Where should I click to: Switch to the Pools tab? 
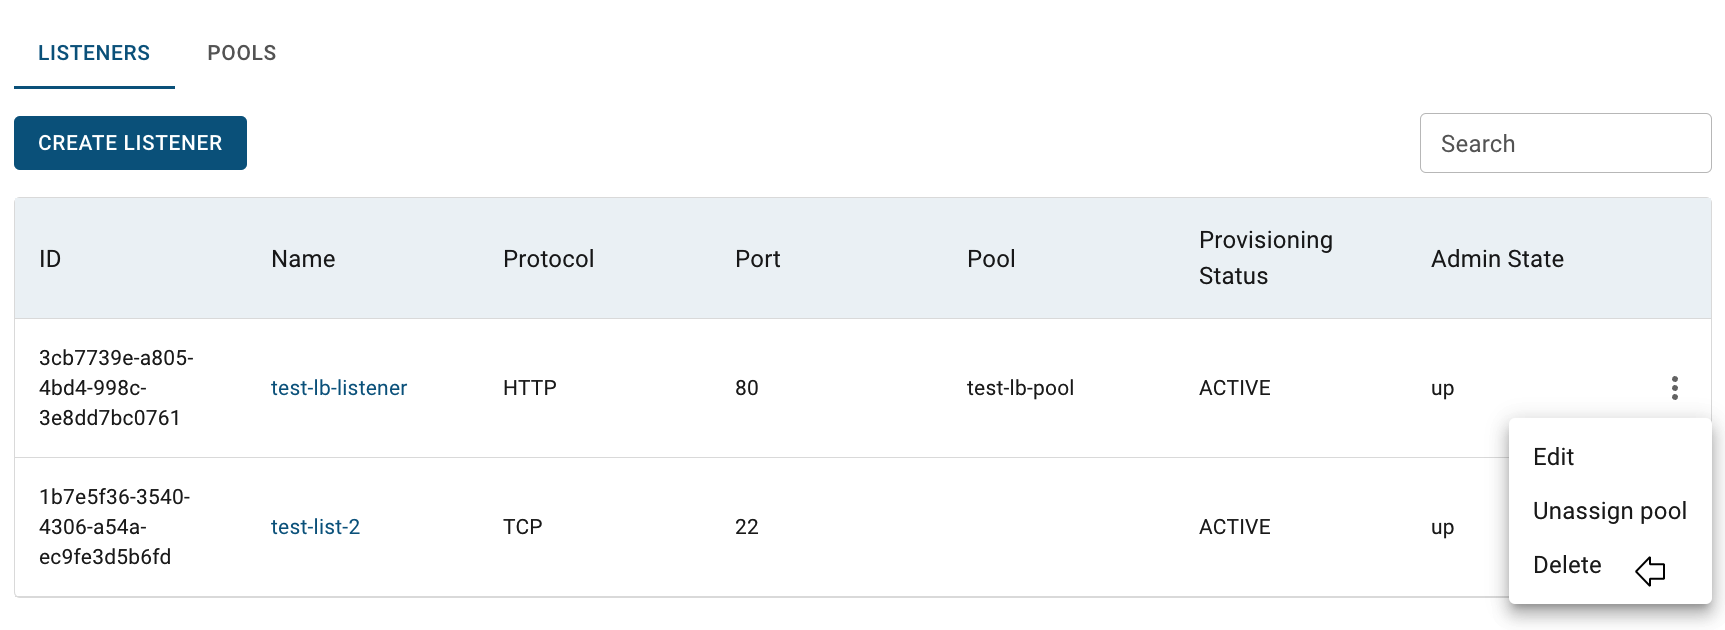point(242,53)
